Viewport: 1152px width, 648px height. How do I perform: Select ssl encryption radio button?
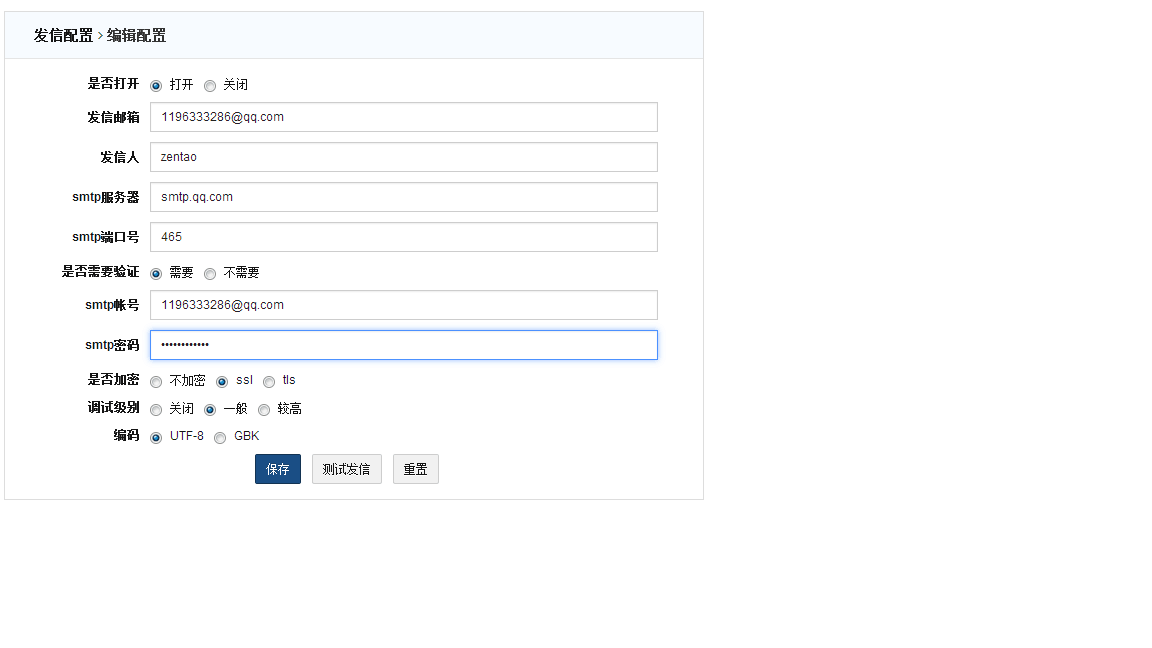click(x=222, y=382)
